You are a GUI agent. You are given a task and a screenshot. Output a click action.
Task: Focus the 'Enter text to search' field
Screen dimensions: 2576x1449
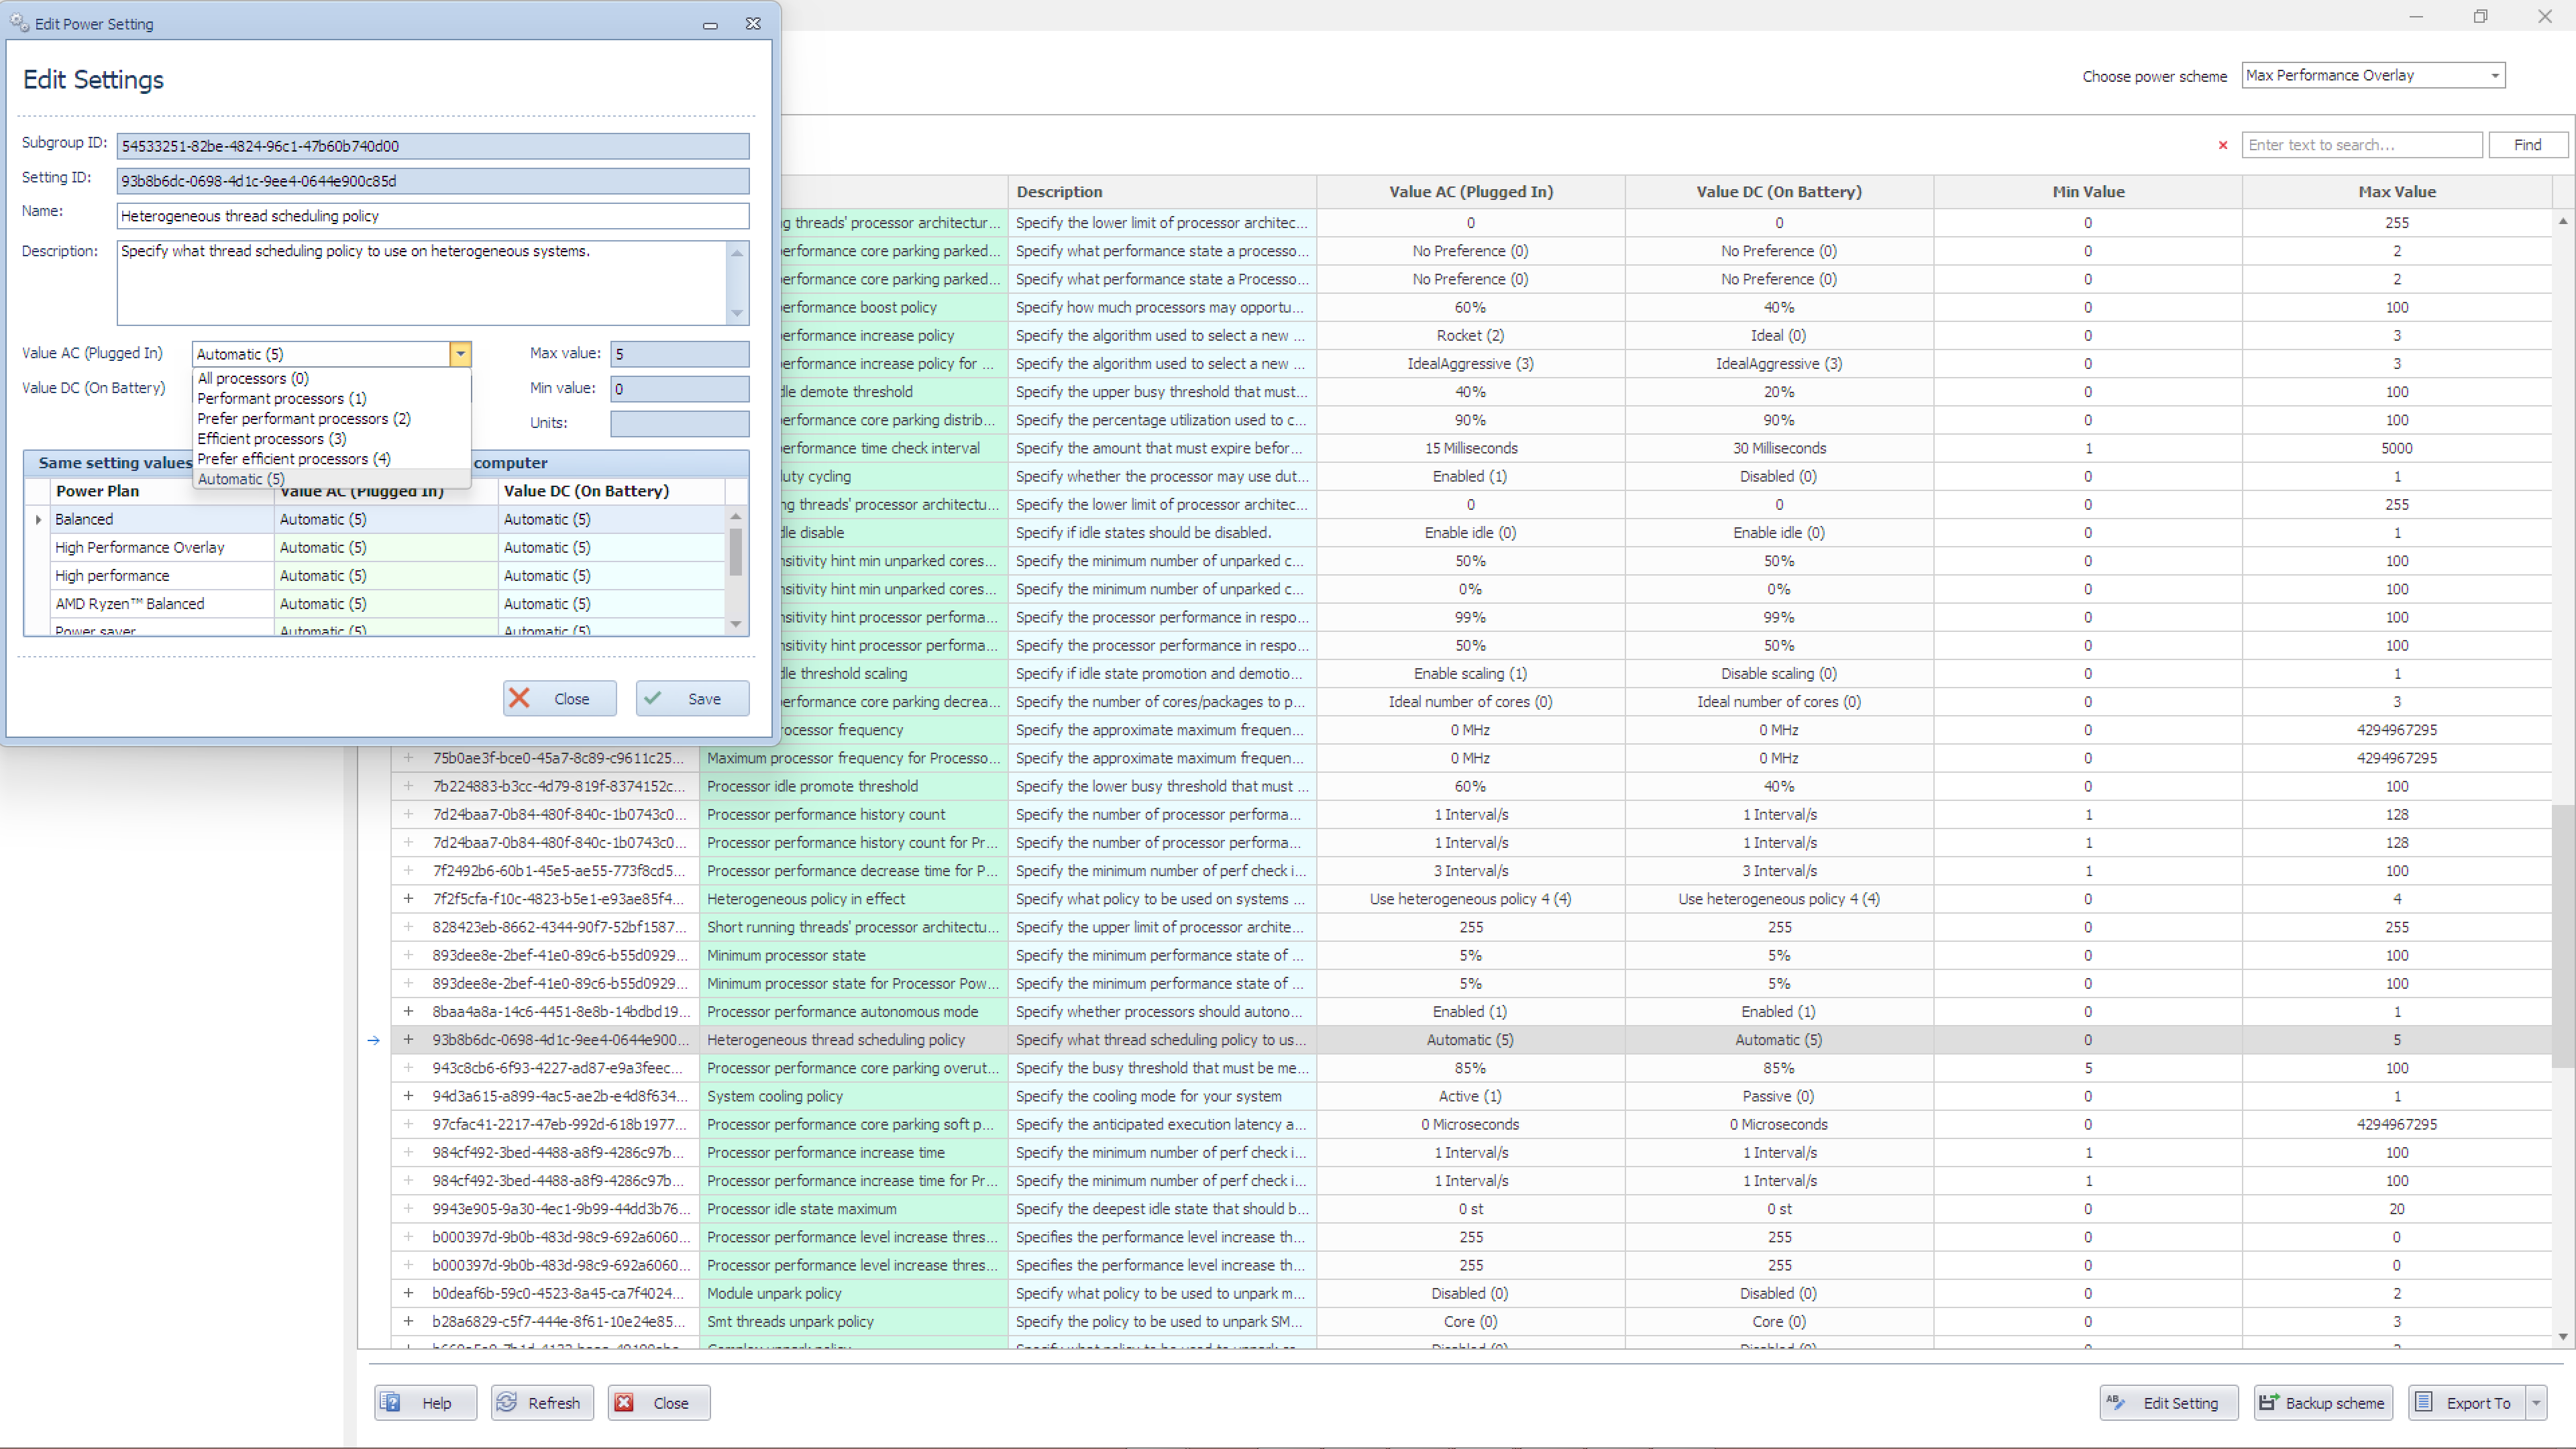click(2361, 145)
